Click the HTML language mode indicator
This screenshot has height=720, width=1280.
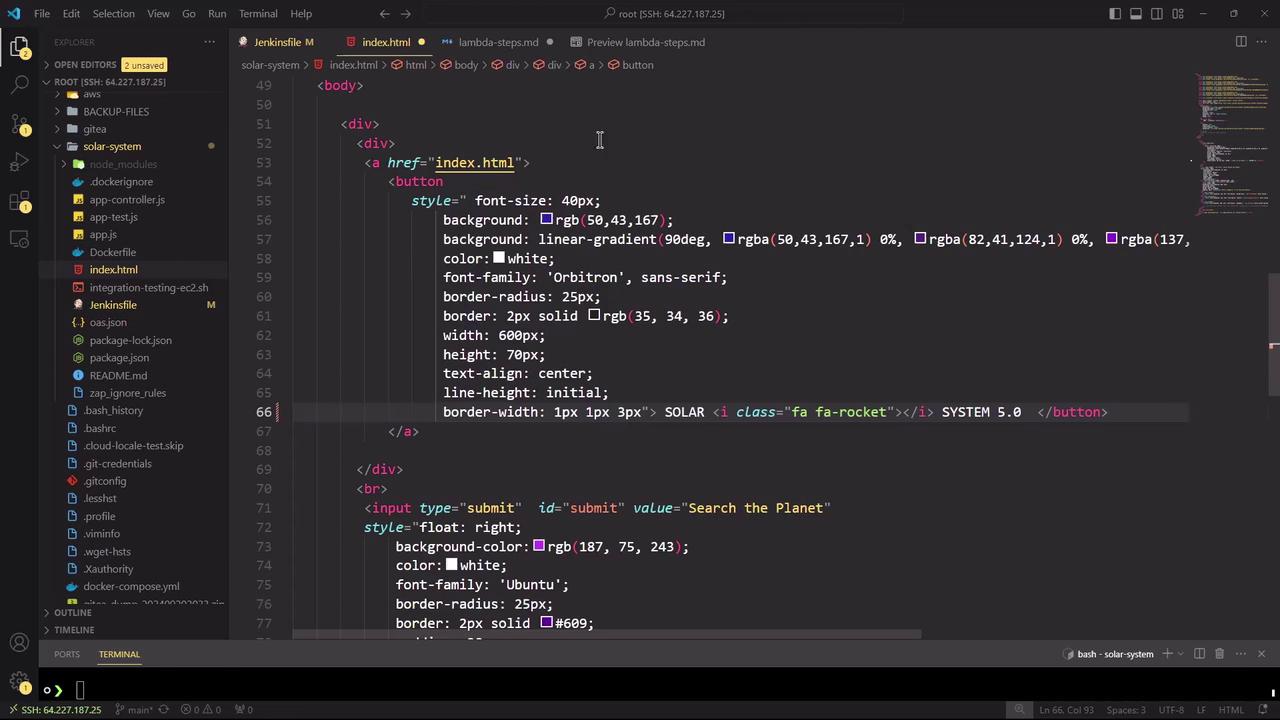1231,710
